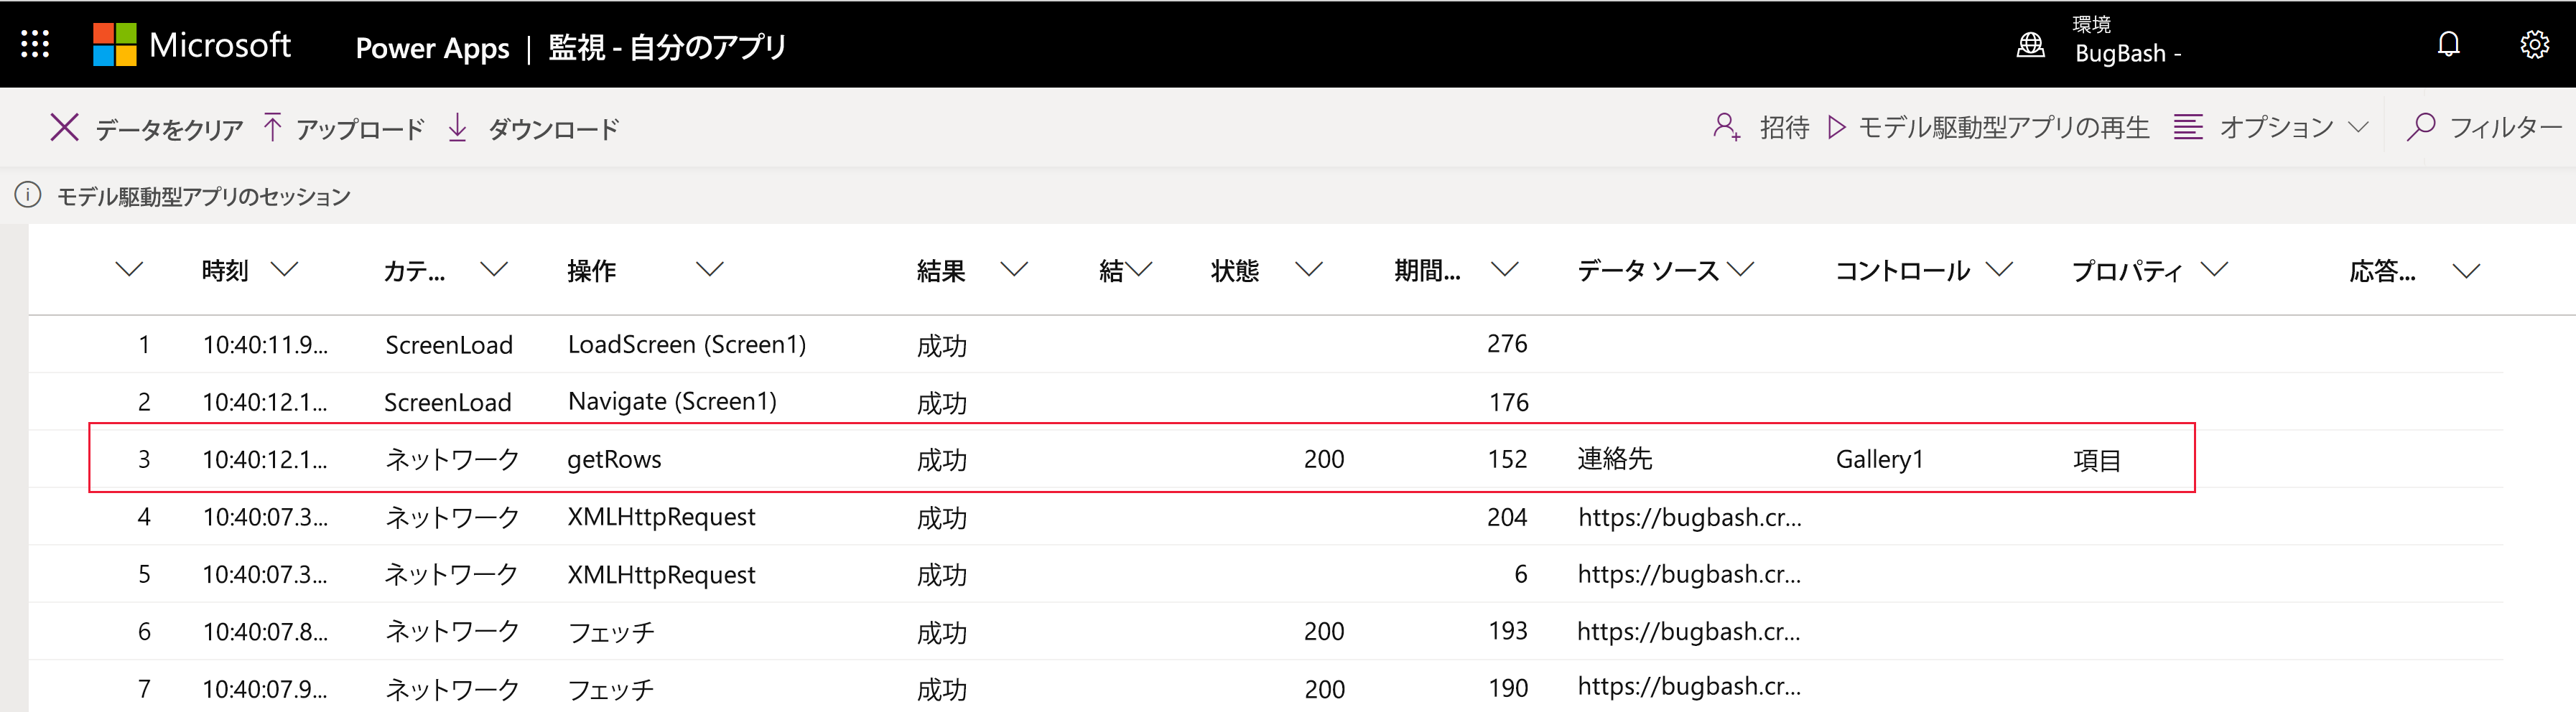This screenshot has height=712, width=2576.
Task: Select XMLHttpRequest in row 5
Action: (x=661, y=574)
